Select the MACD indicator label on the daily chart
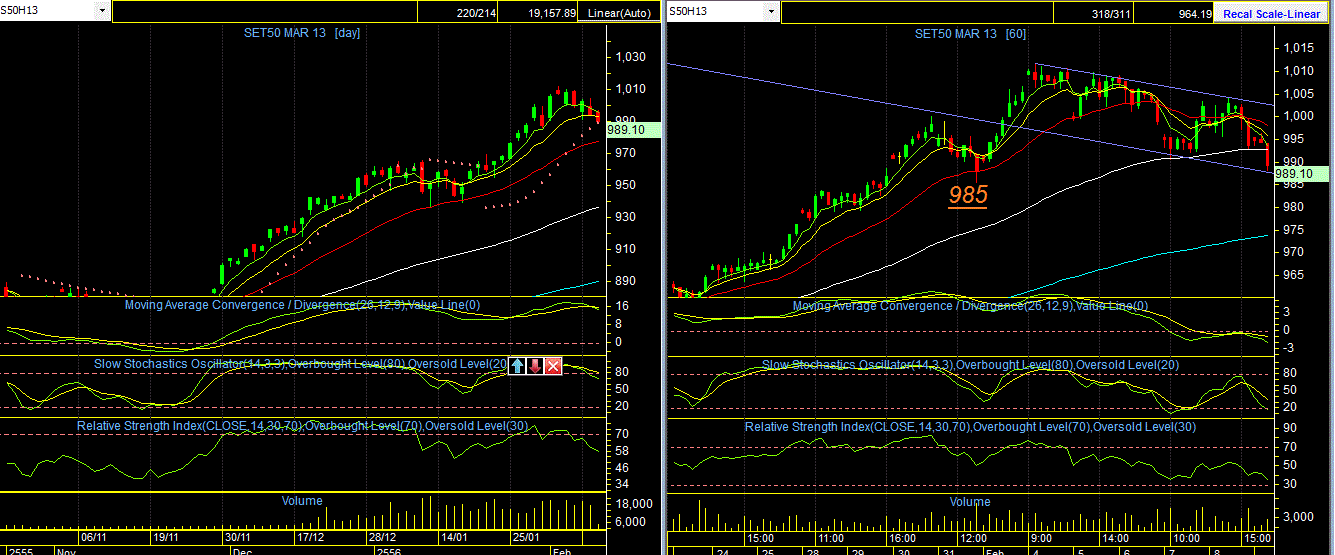 (302, 304)
